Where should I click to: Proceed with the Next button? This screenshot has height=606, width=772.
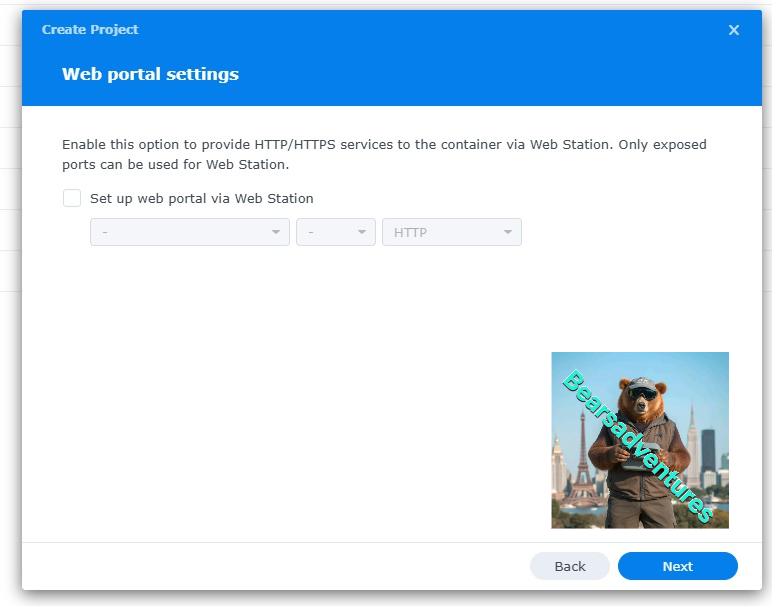click(x=677, y=566)
